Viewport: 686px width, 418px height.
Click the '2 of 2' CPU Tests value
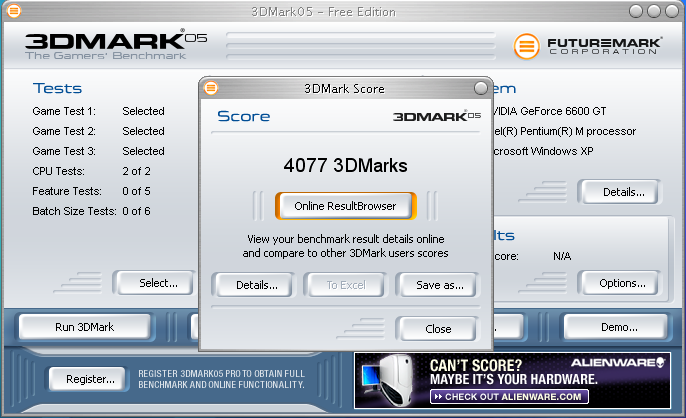point(136,171)
